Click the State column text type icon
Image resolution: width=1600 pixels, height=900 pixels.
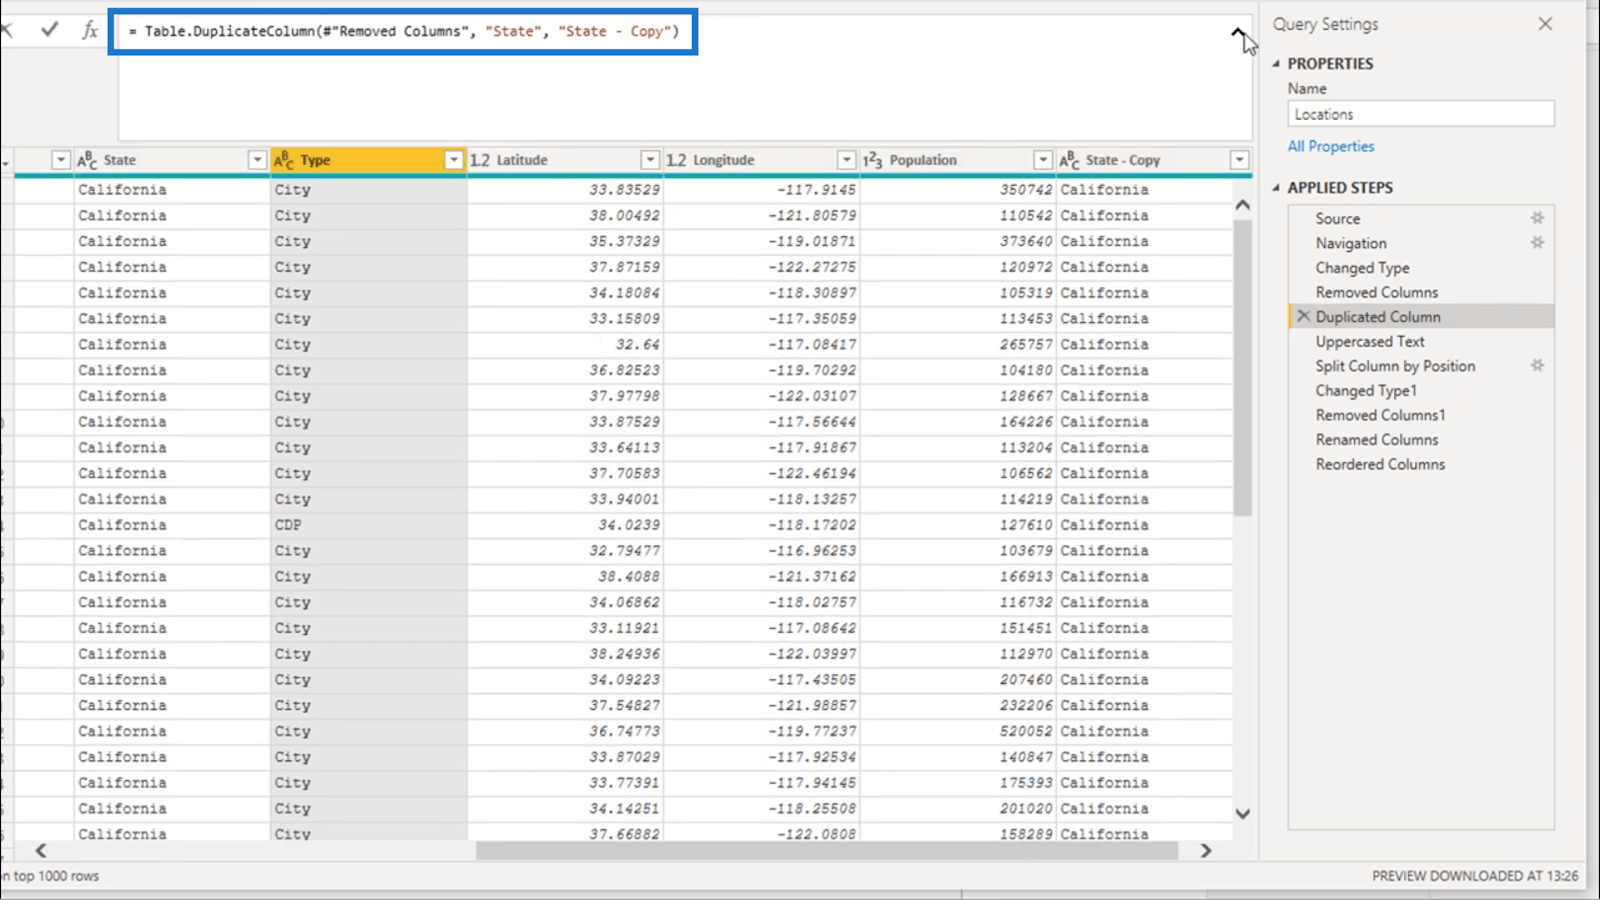87,160
